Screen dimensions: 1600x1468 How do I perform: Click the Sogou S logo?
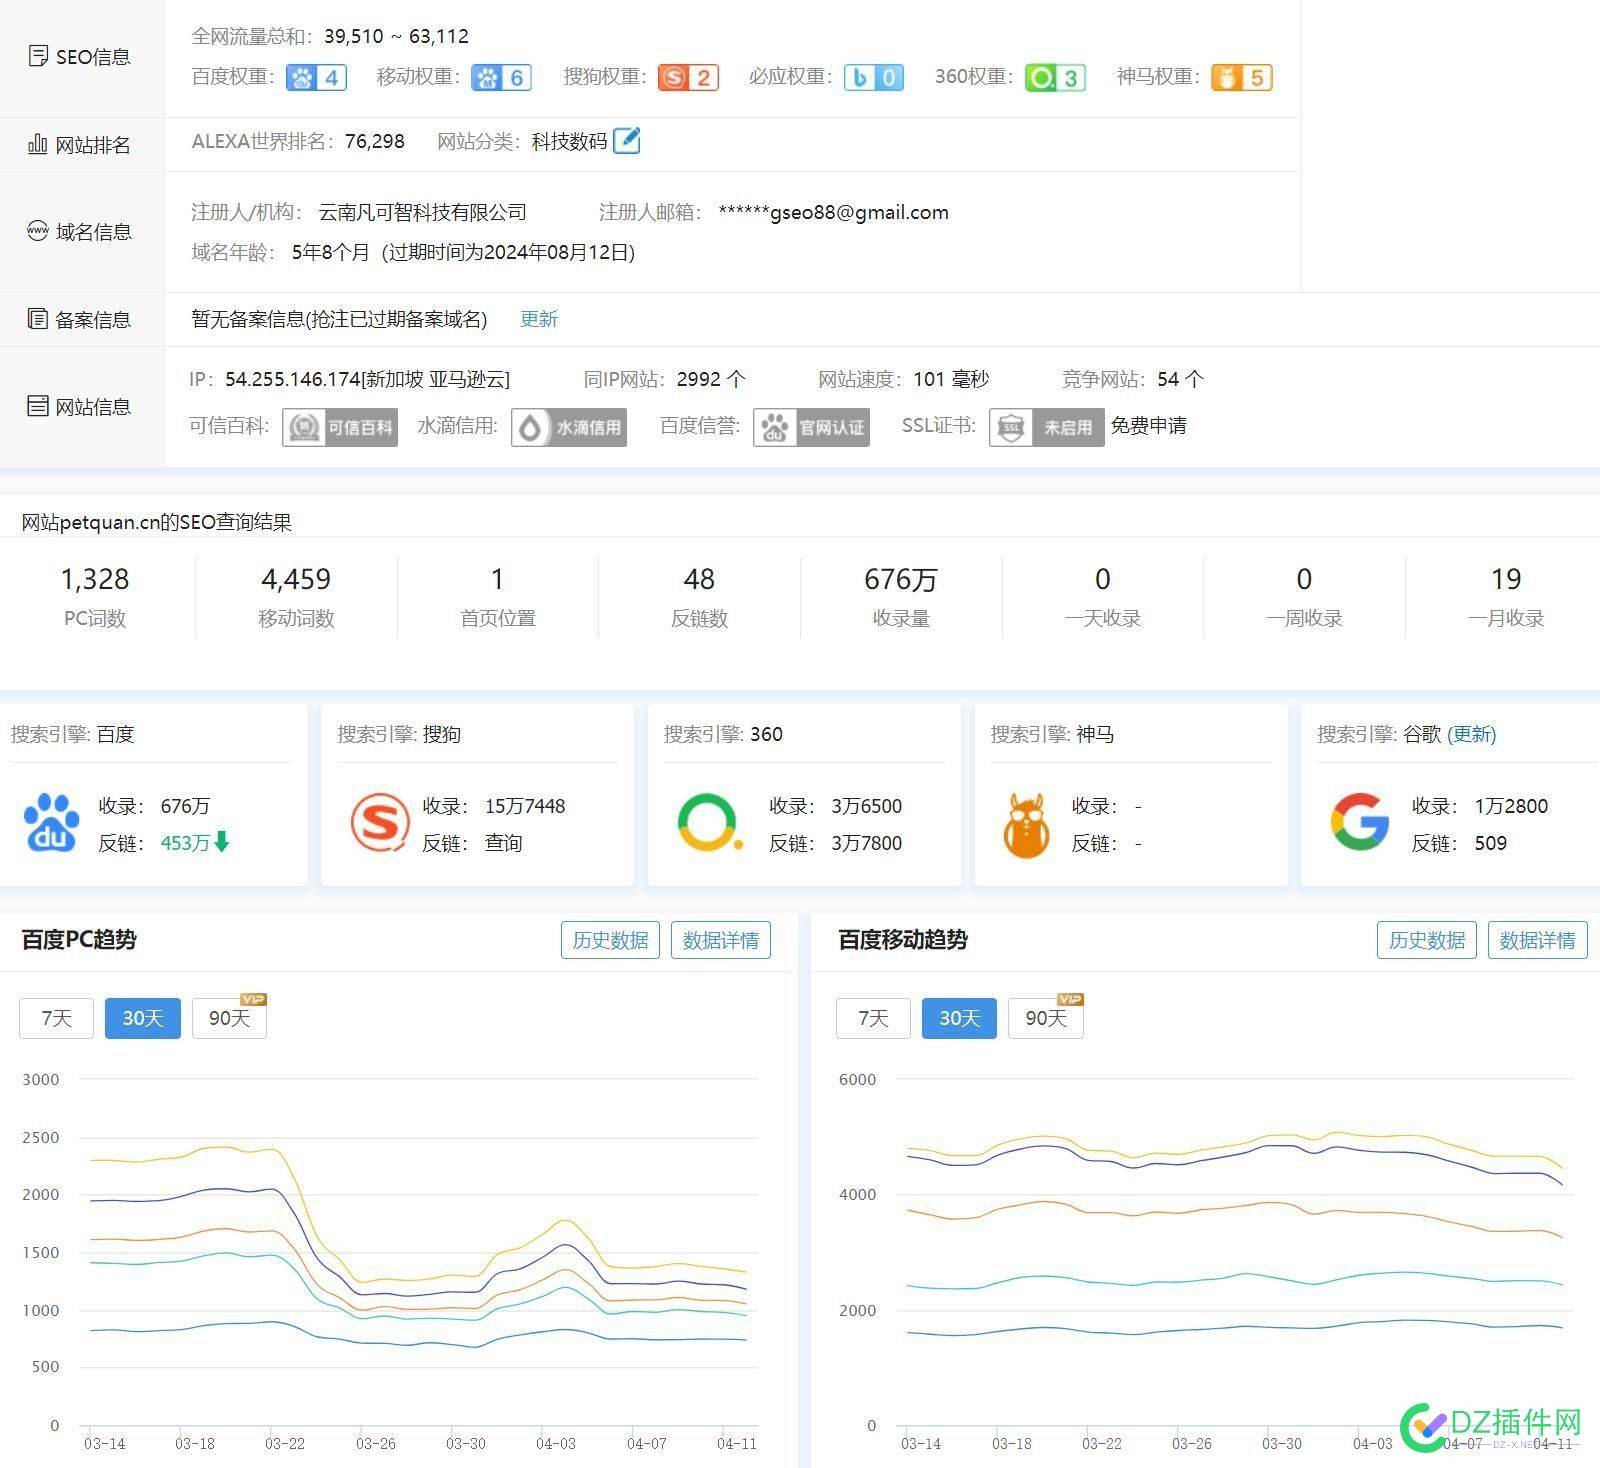click(x=380, y=823)
